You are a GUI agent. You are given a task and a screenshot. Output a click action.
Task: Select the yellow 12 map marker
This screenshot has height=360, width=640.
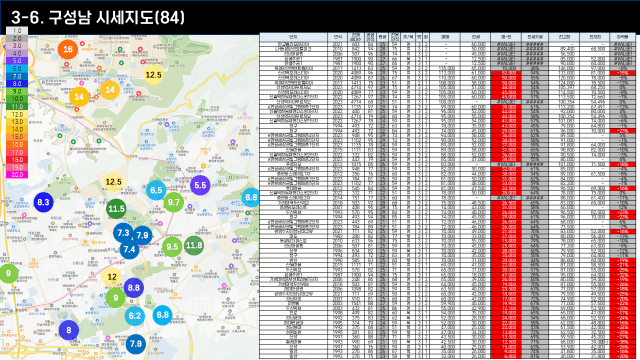(112, 277)
